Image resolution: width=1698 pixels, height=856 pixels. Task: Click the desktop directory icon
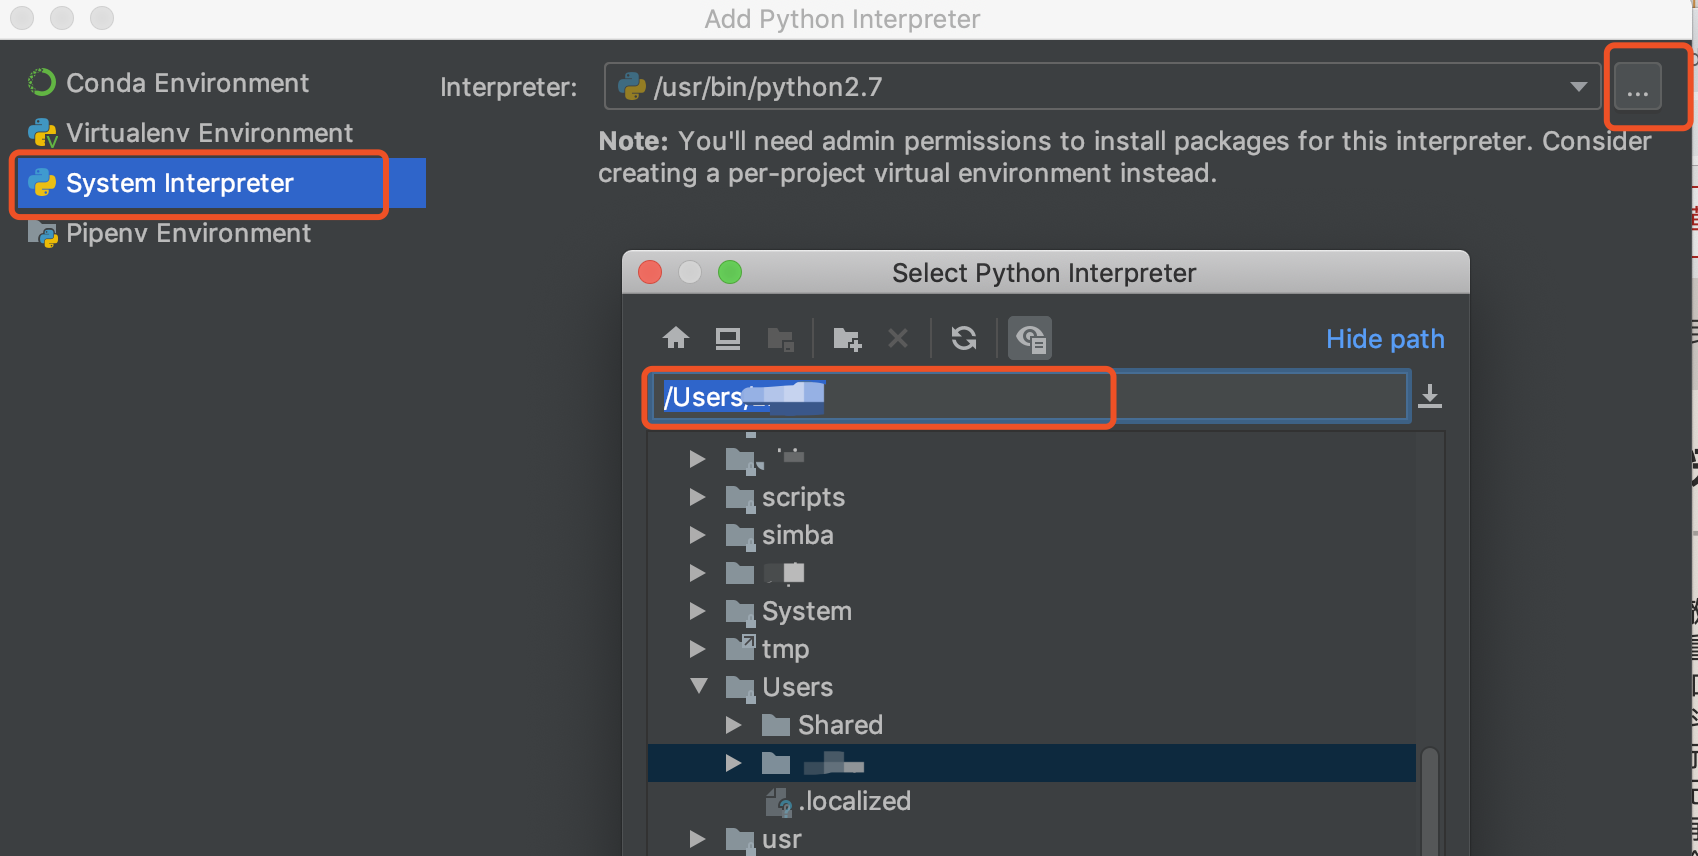coord(728,339)
